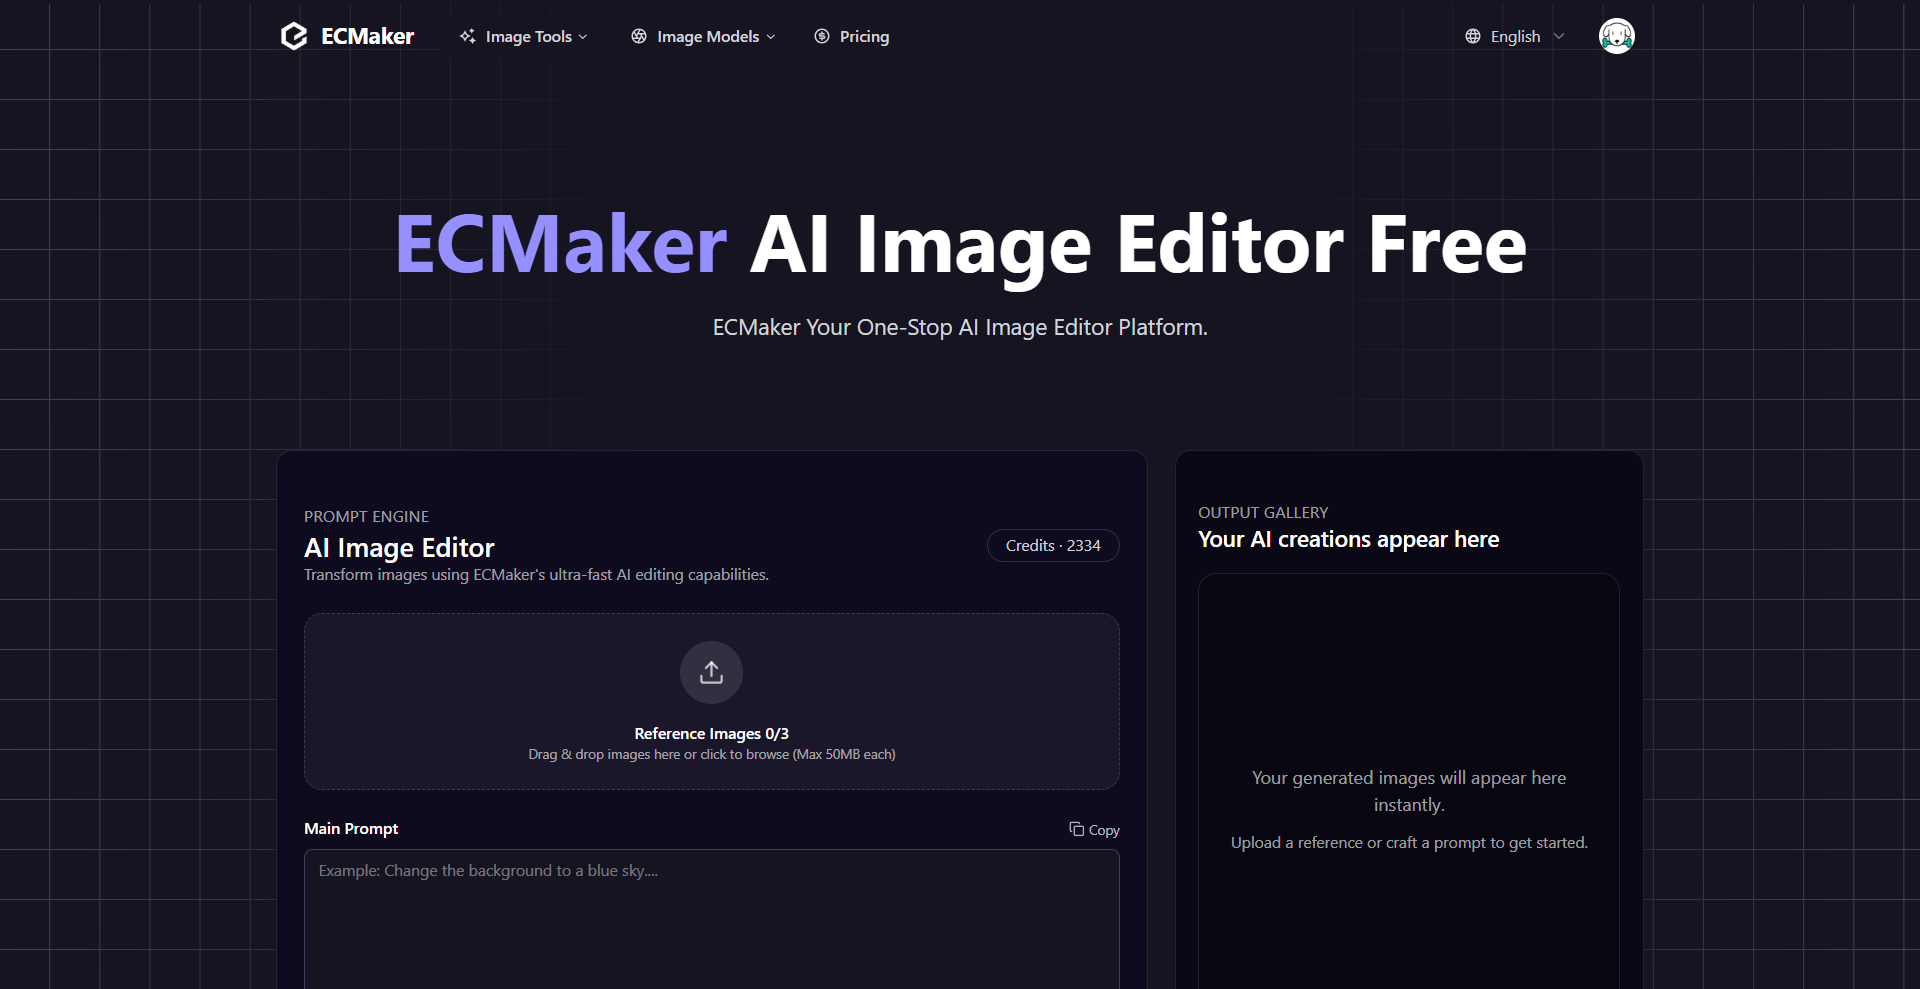1920x989 pixels.
Task: Click the upload arrow icon
Action: (x=711, y=672)
